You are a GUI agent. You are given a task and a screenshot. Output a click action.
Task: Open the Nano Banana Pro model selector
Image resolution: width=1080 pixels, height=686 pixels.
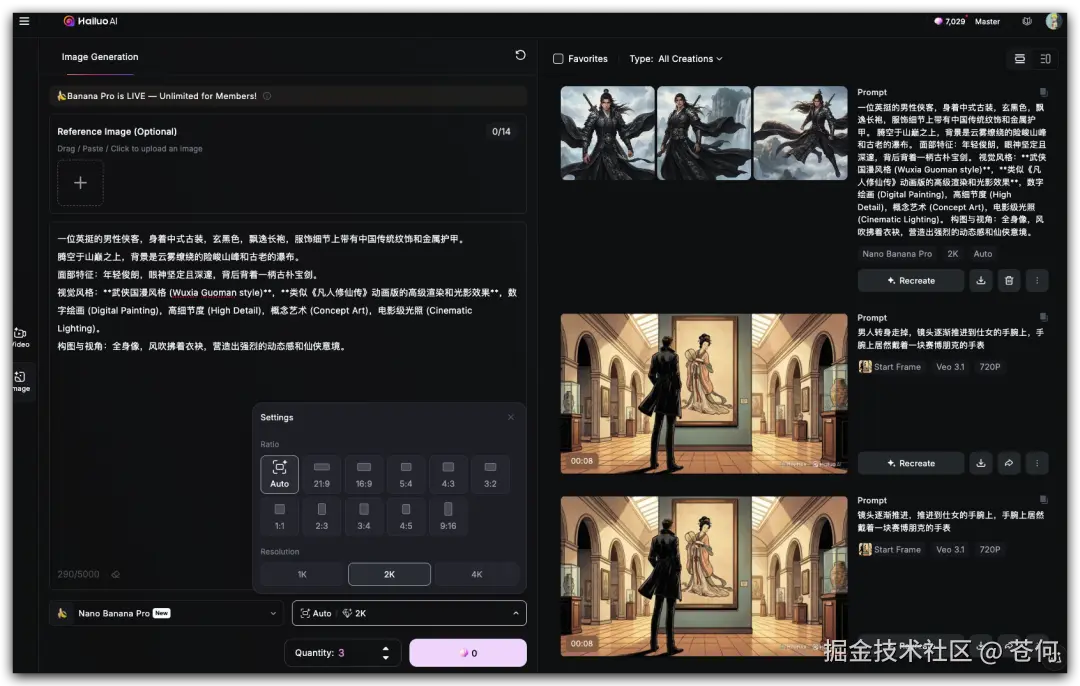165,612
